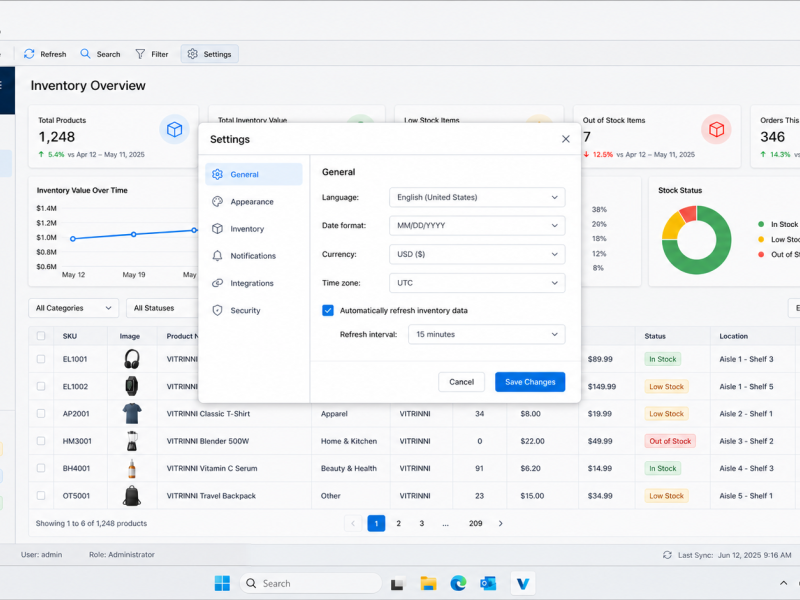Image resolution: width=800 pixels, height=600 pixels.
Task: Click Save Changes button
Action: (x=530, y=382)
